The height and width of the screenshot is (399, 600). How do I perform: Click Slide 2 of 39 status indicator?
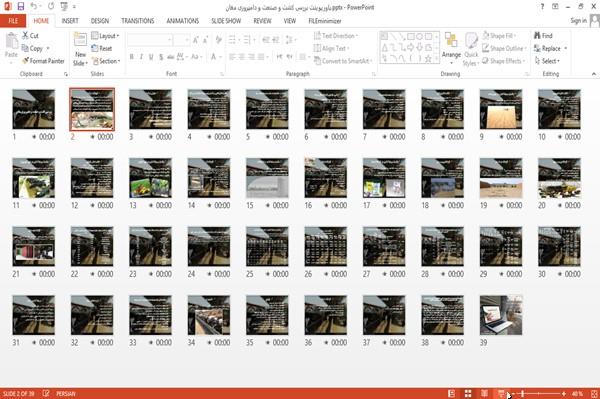[x=18, y=394]
